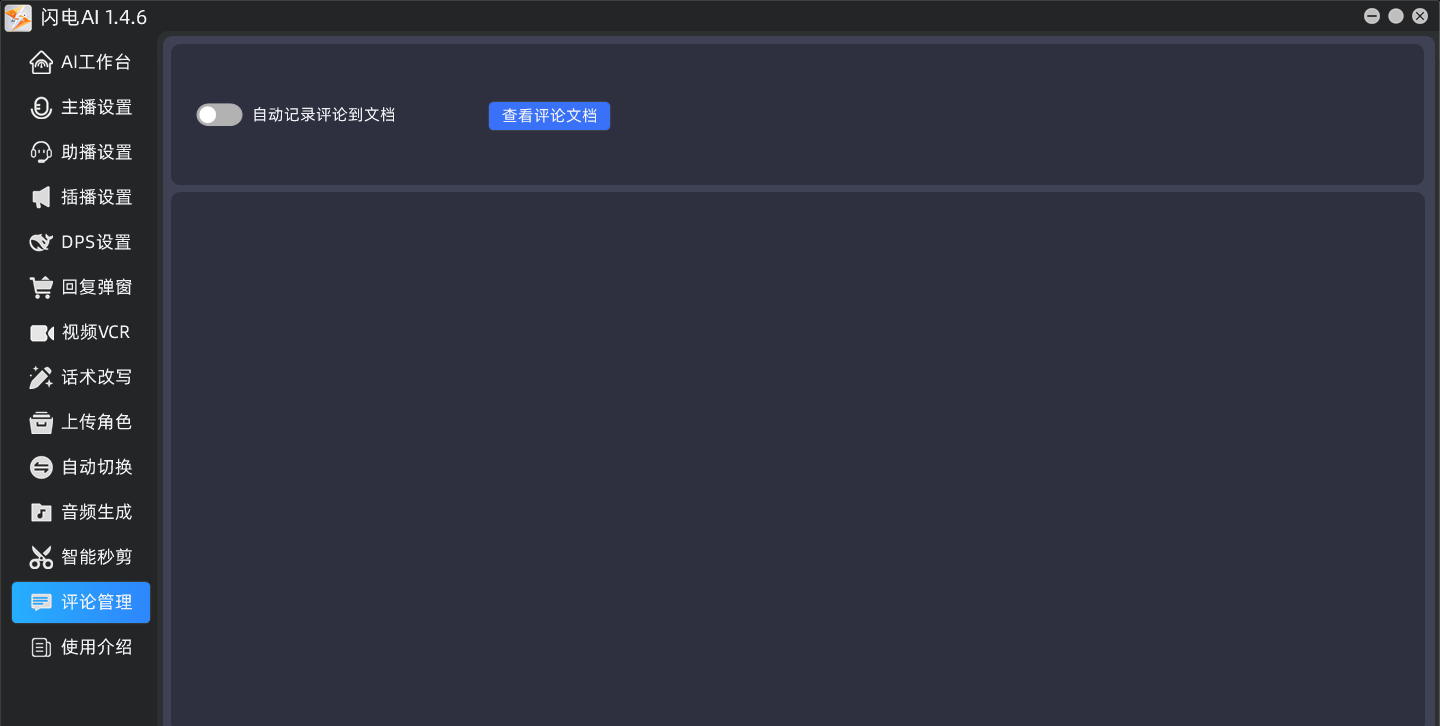Open the 助播设置 label
Image resolution: width=1440 pixels, height=726 pixels.
(97, 152)
